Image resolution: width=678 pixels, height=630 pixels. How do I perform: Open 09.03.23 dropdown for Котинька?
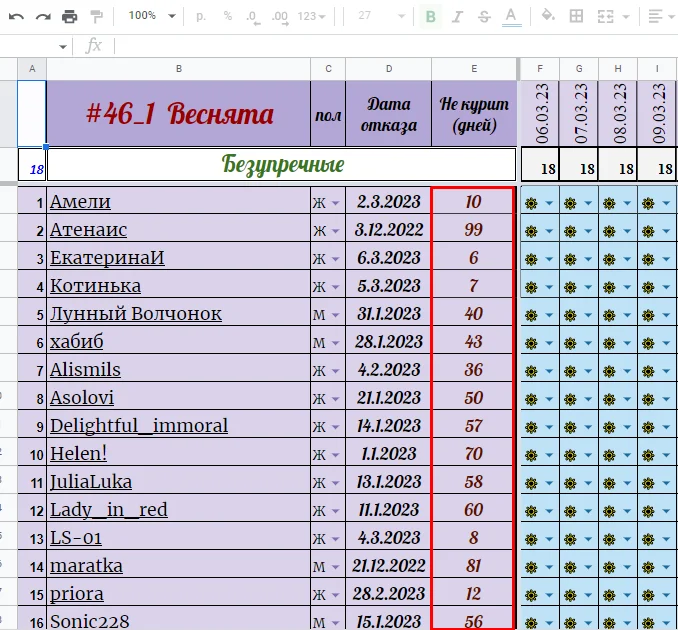666,287
